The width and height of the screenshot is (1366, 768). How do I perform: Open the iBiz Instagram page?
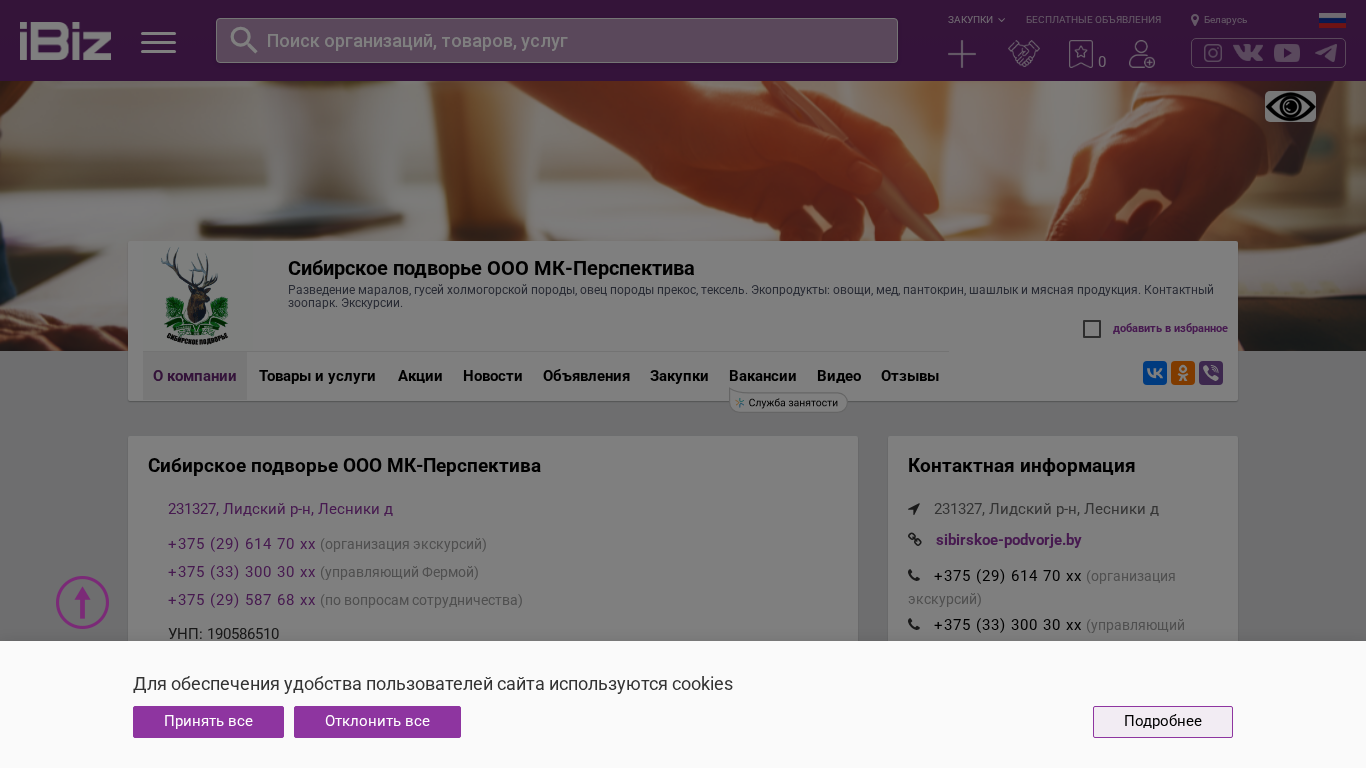[1212, 53]
